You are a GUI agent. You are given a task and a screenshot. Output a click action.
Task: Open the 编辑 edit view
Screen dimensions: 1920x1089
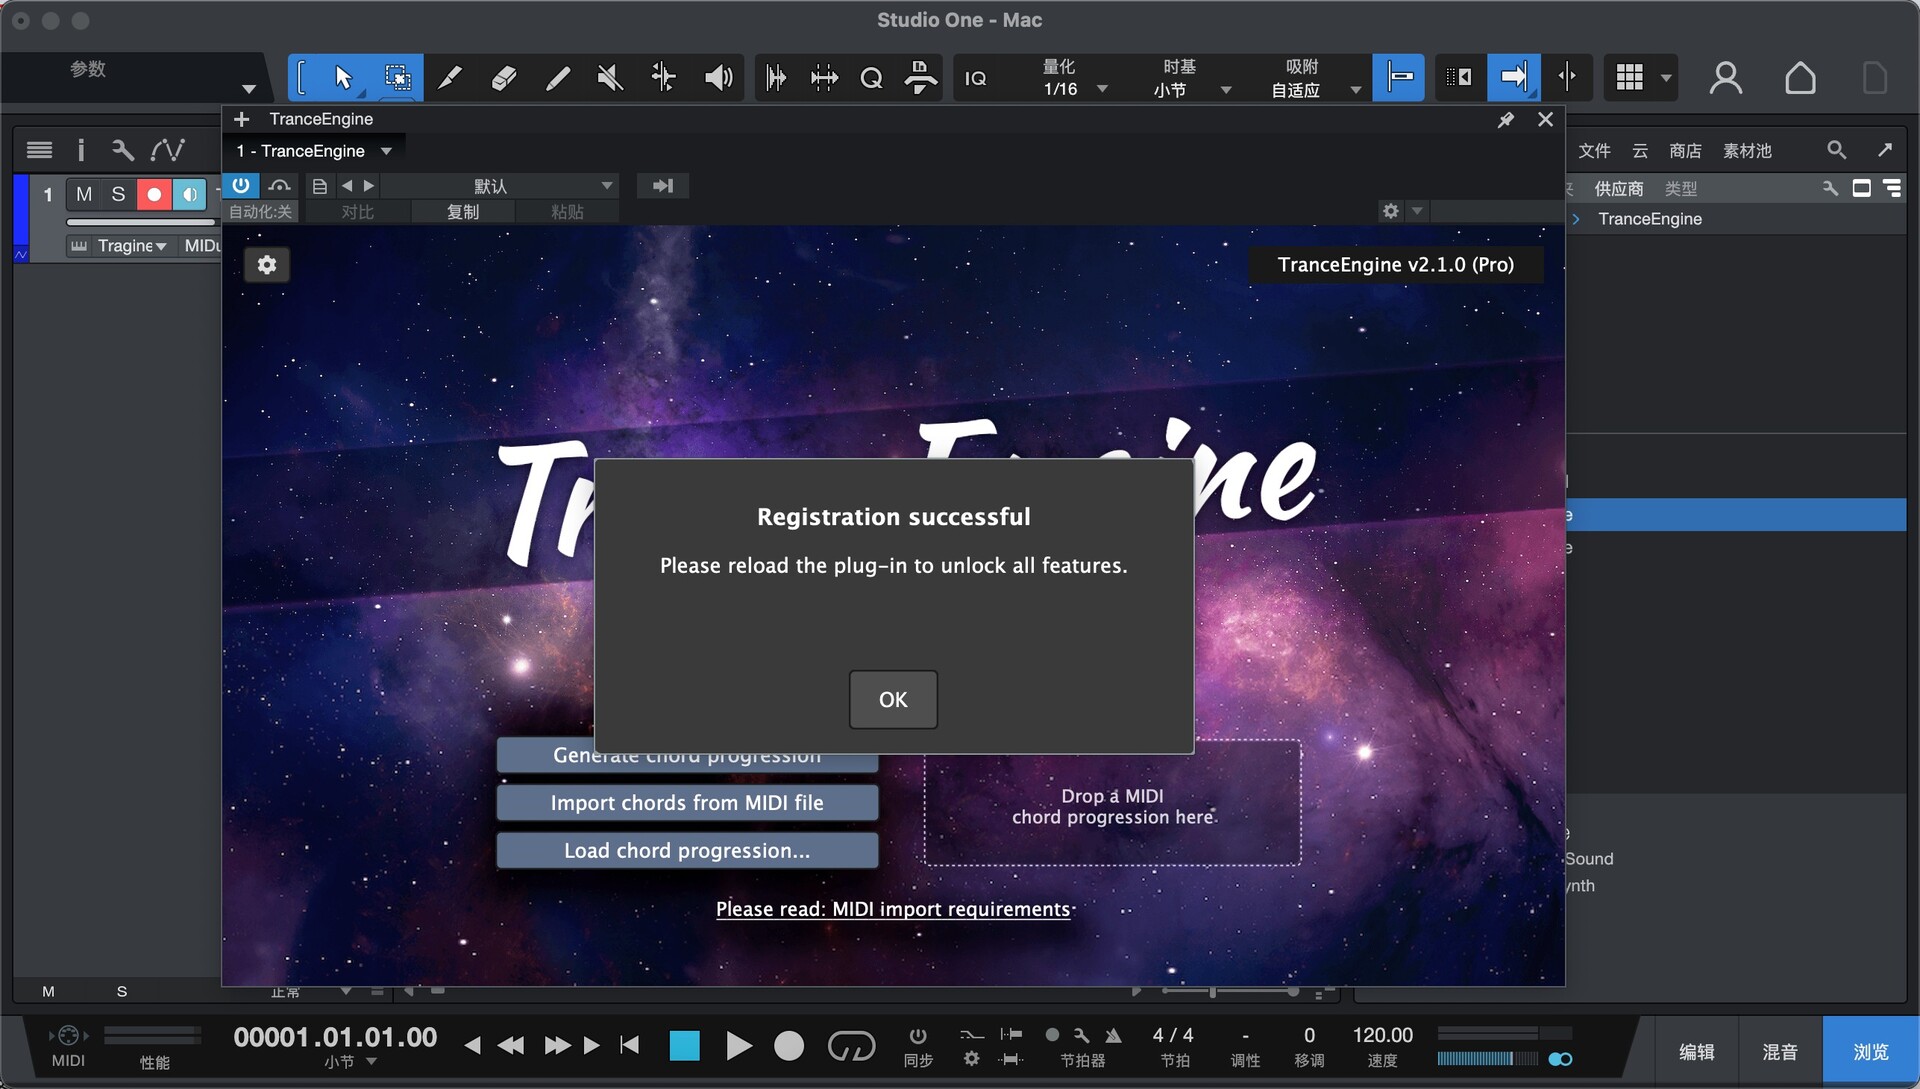coord(1696,1052)
